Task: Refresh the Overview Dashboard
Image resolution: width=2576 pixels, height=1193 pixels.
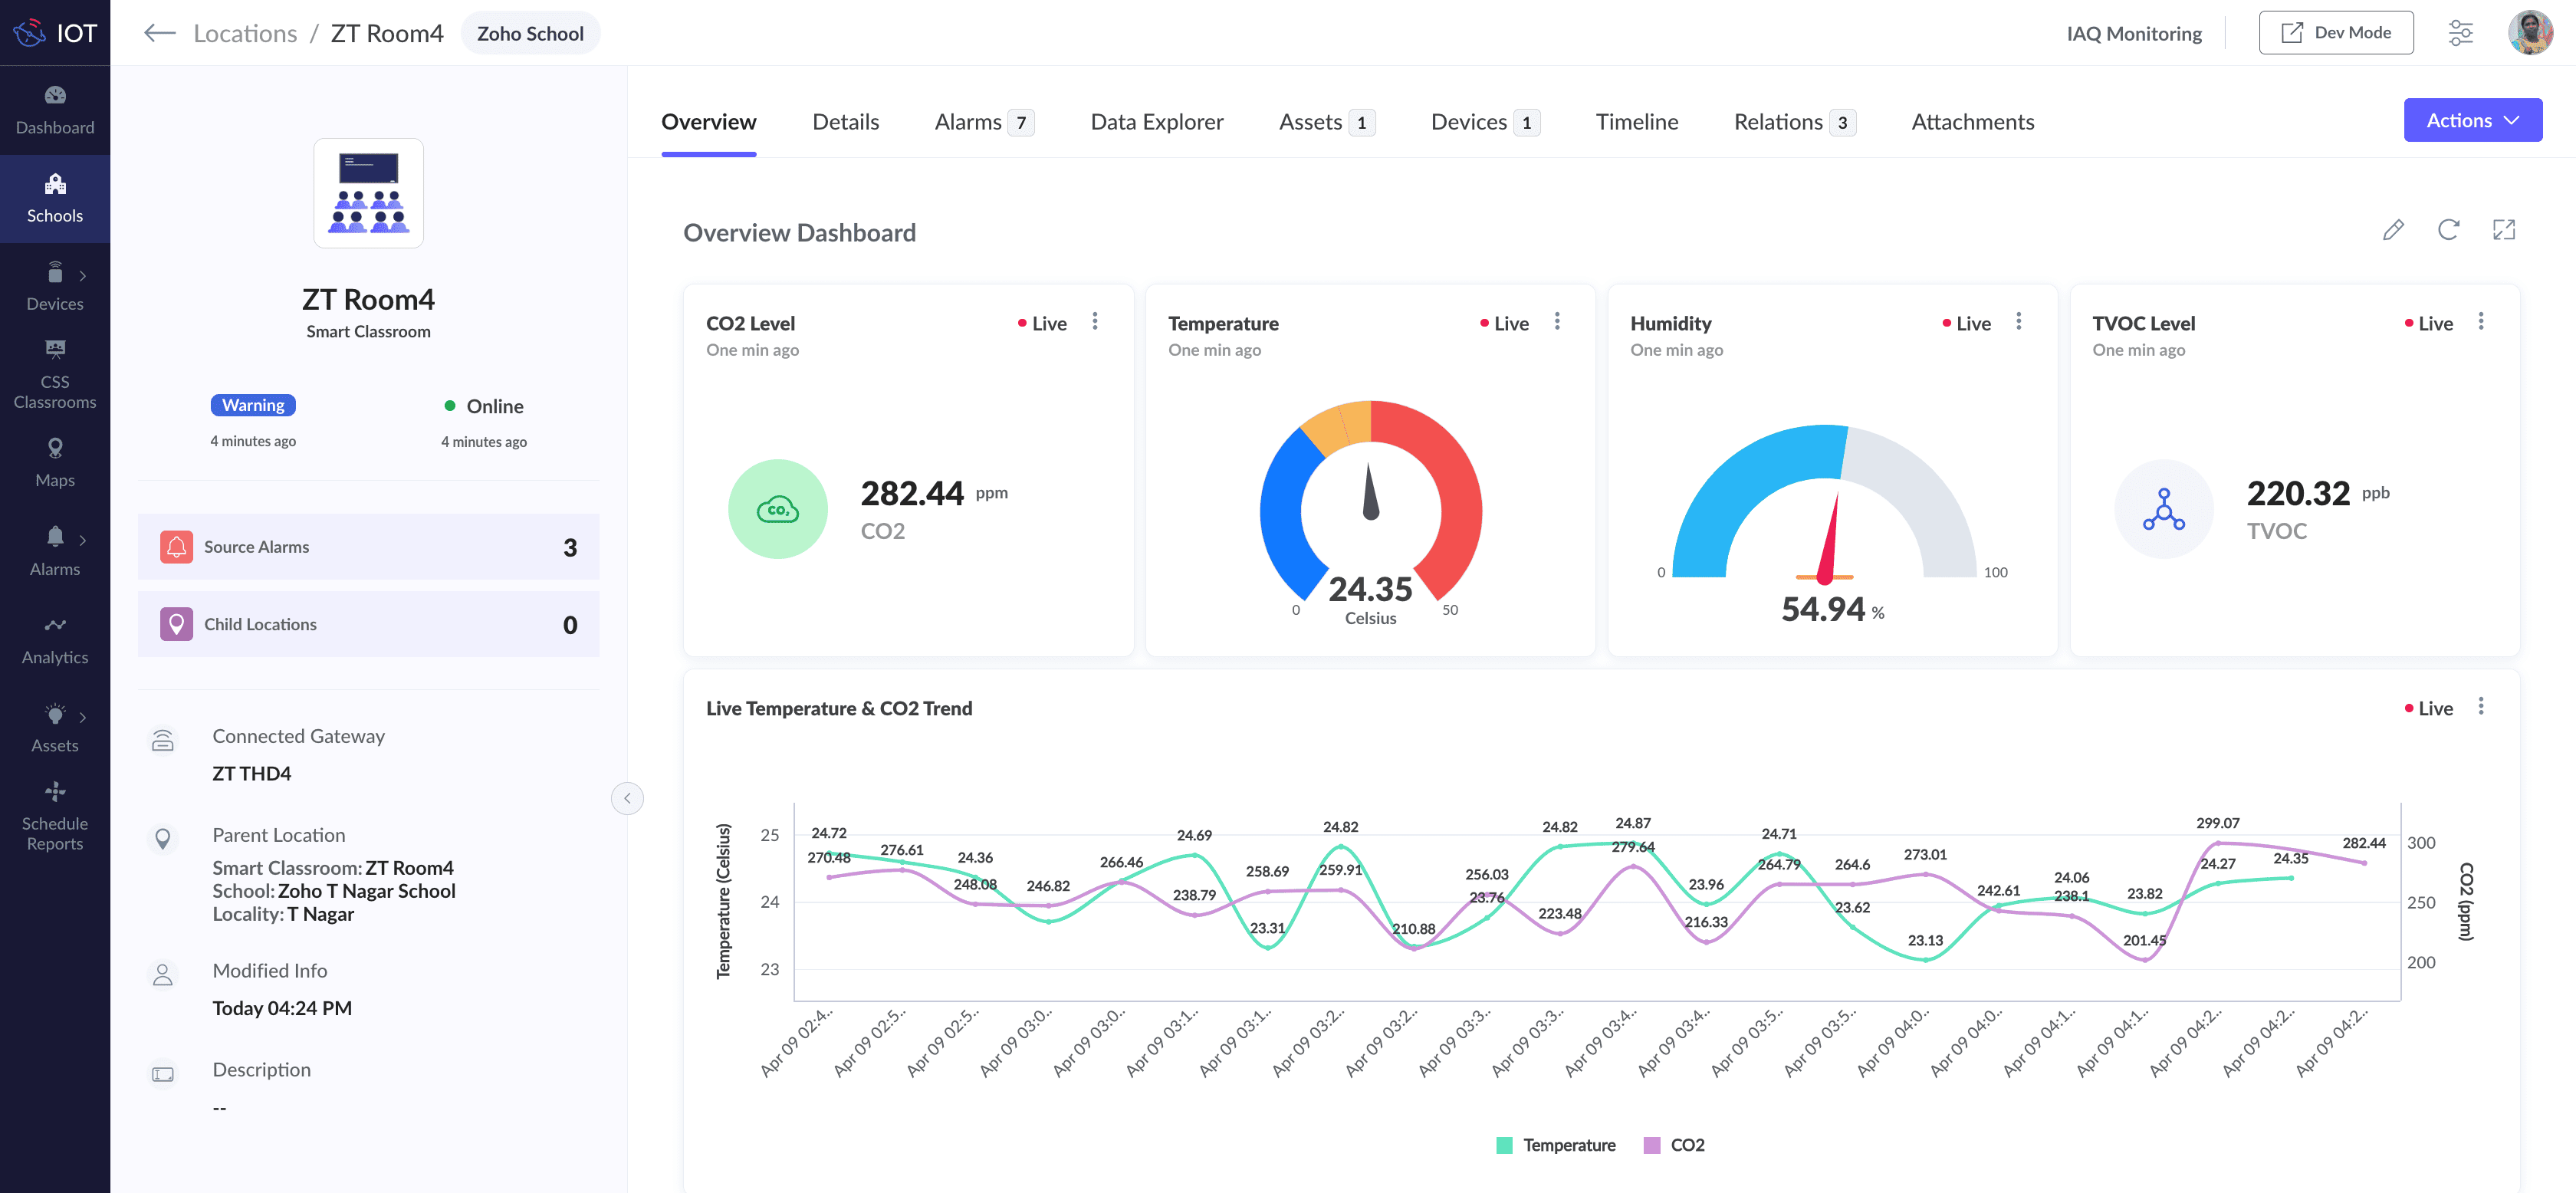Action: [2447, 230]
